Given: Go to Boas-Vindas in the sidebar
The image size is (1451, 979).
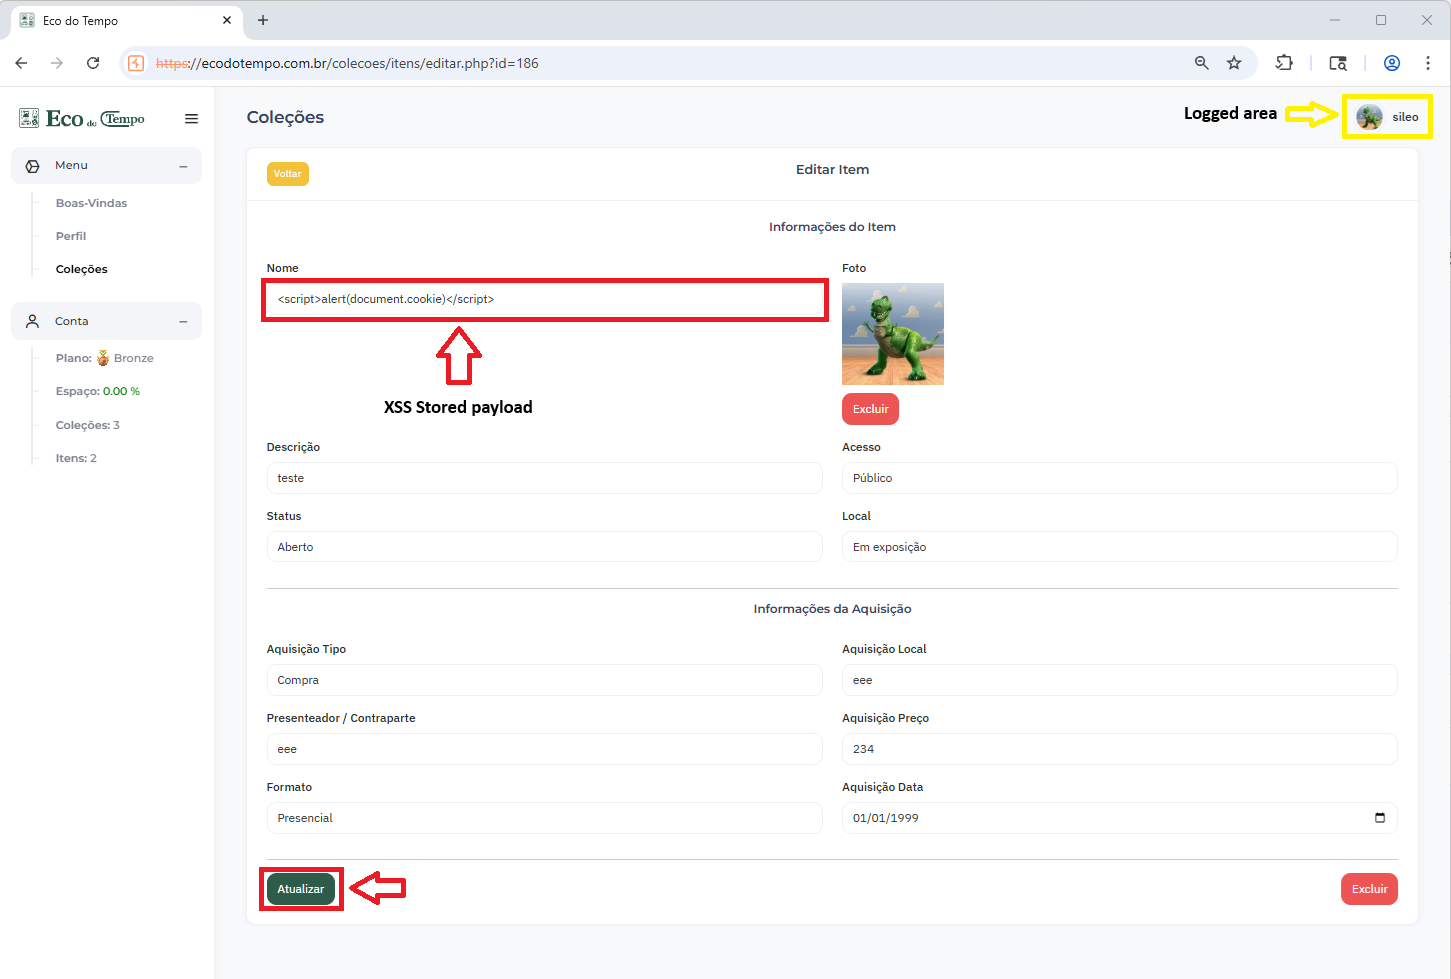Looking at the screenshot, I should [x=92, y=203].
